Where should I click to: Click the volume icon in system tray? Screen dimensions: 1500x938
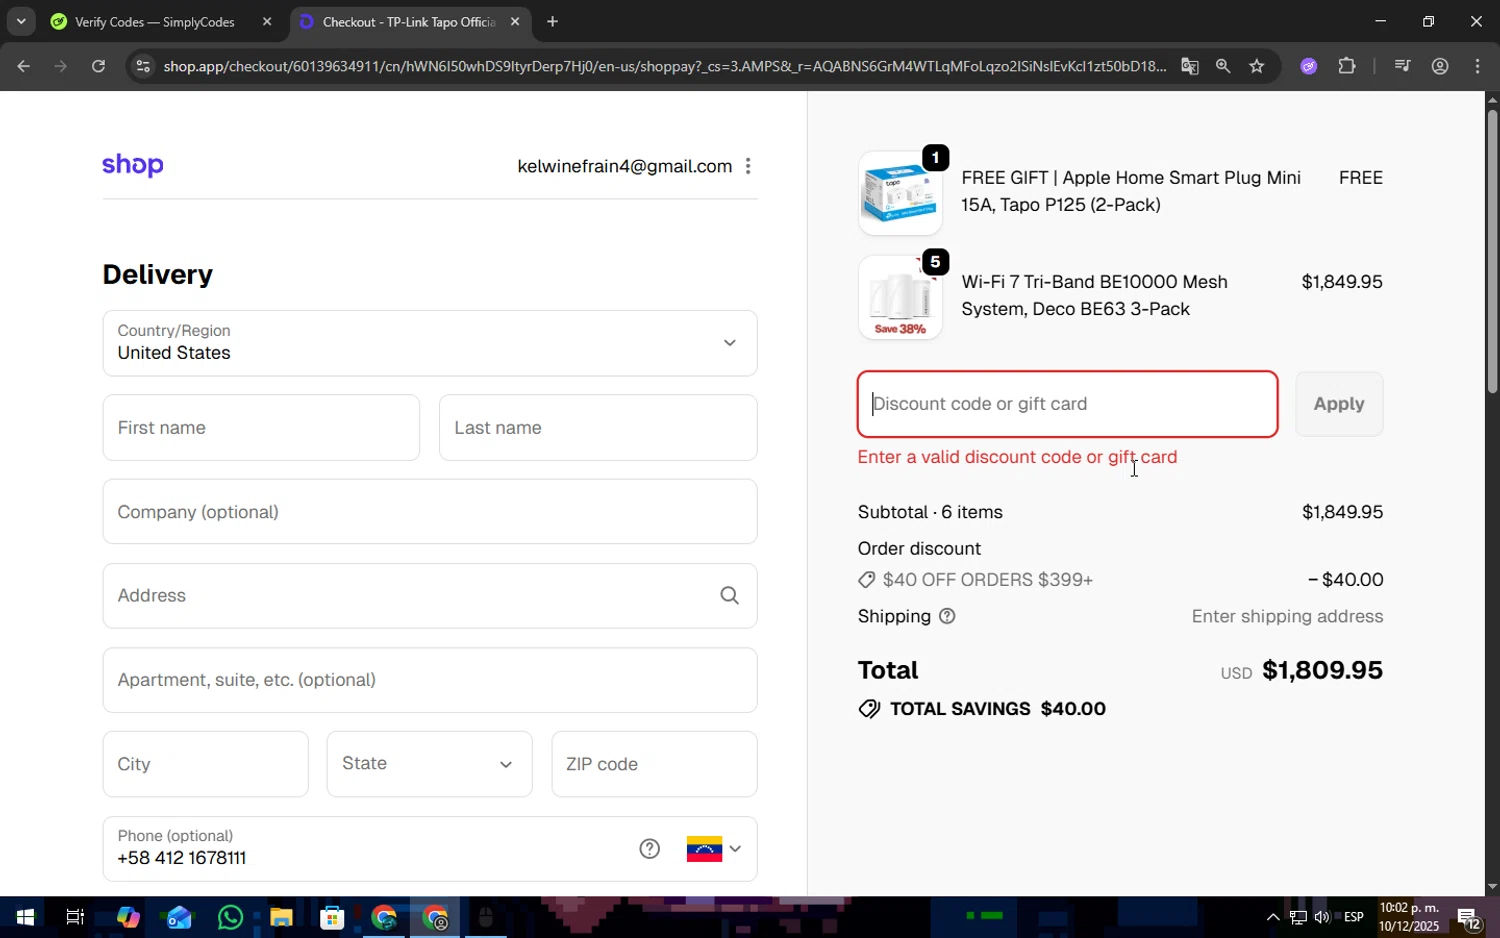point(1322,917)
